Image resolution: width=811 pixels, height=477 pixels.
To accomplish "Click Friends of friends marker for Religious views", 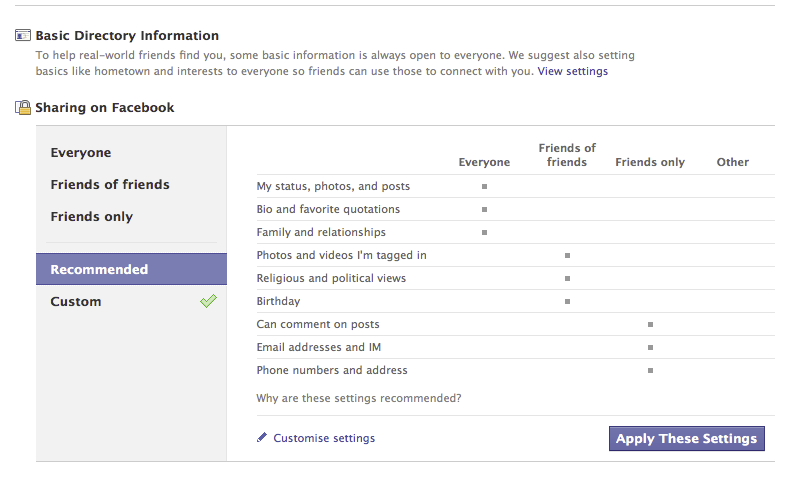I will tap(567, 278).
